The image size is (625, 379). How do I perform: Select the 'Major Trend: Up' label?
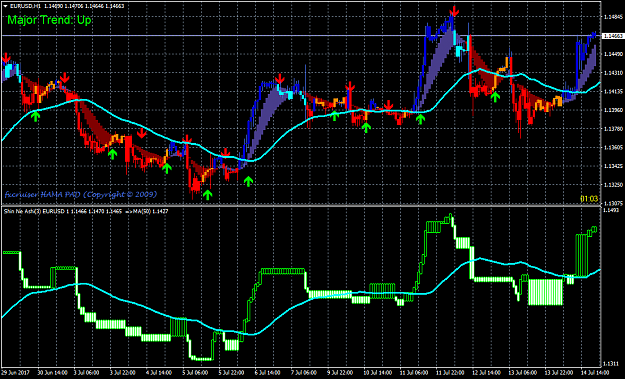[49, 20]
